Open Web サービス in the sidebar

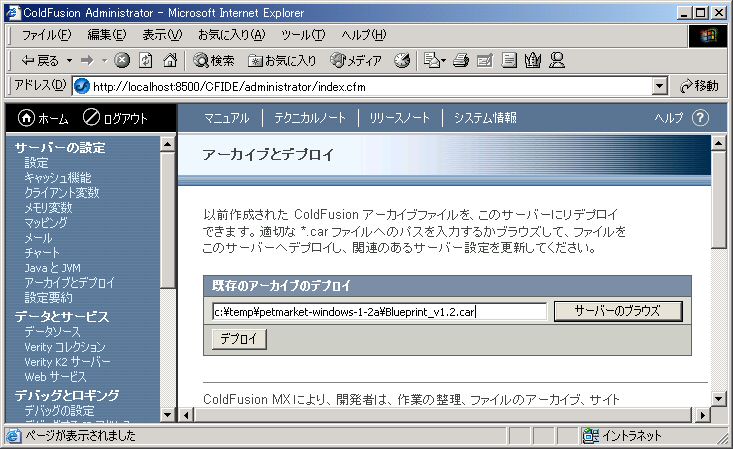(x=55, y=377)
